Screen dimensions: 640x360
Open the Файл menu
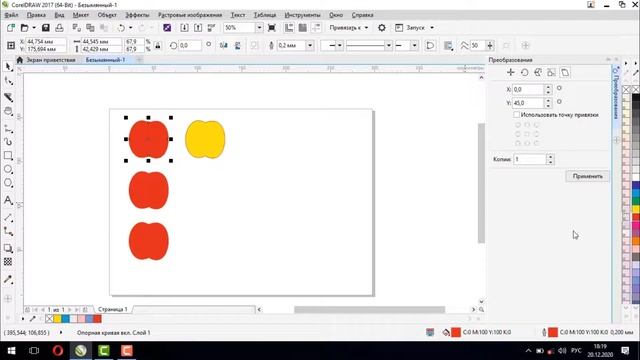coord(11,15)
